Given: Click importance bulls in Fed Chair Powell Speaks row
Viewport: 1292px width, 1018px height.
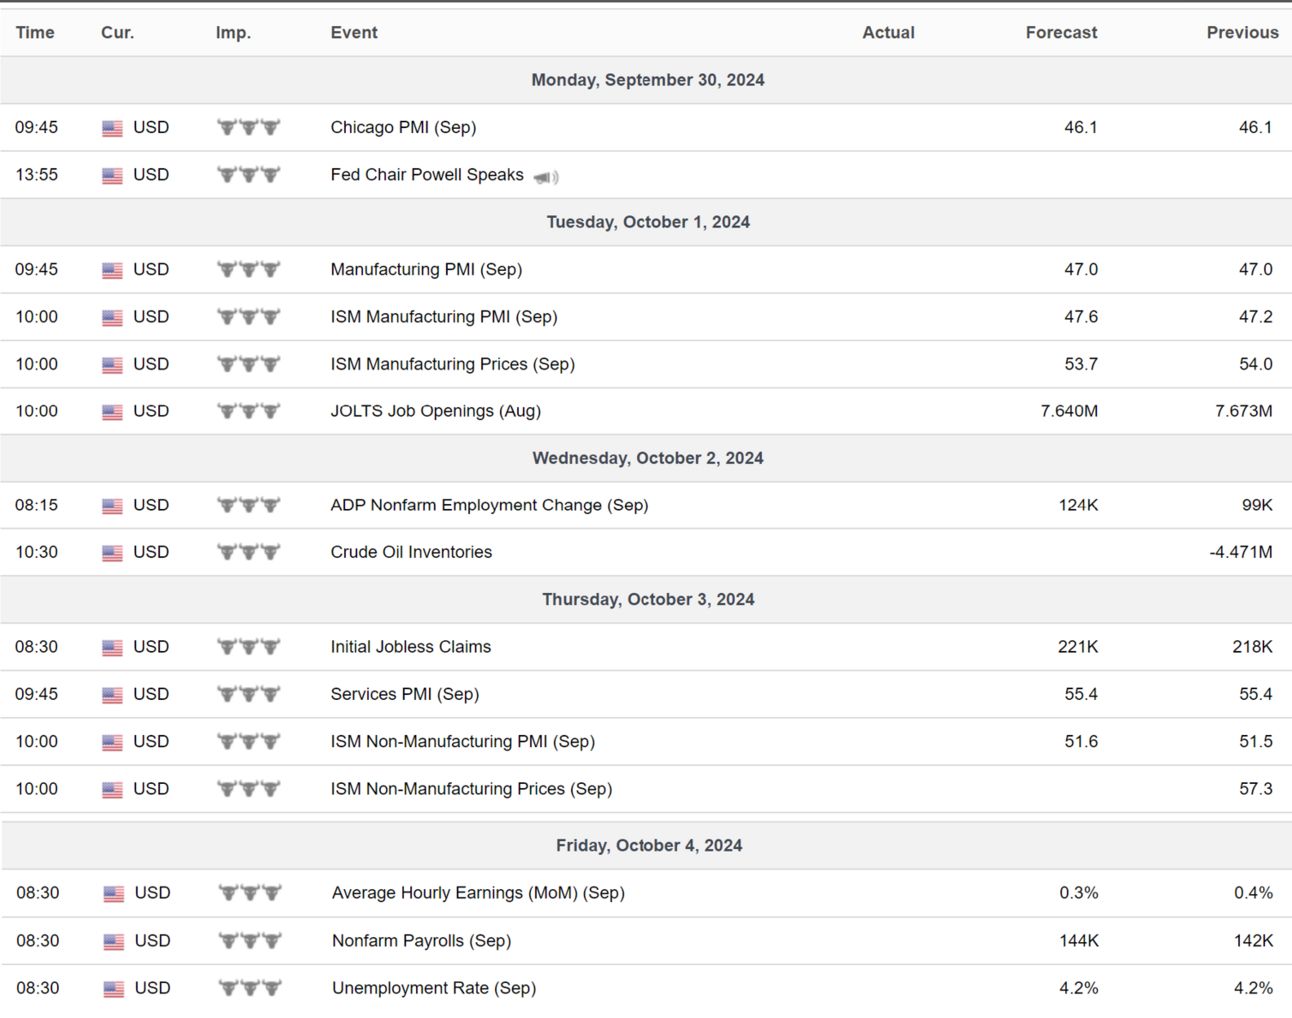Looking at the screenshot, I should point(249,174).
